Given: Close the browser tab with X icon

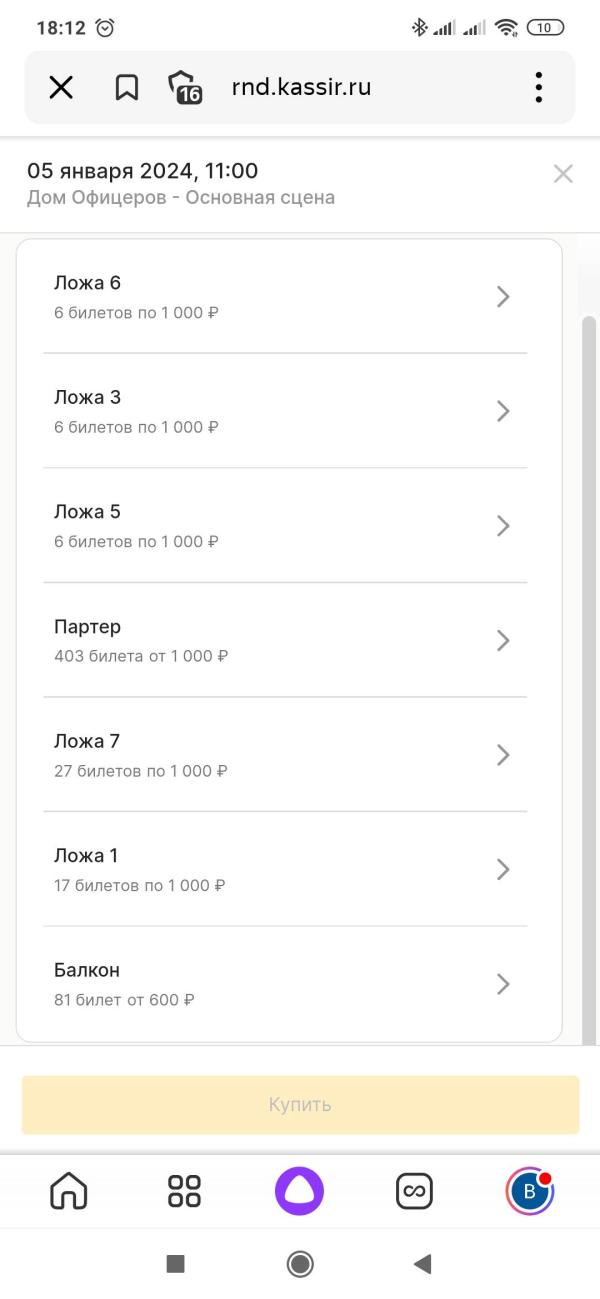Looking at the screenshot, I should [x=61, y=88].
